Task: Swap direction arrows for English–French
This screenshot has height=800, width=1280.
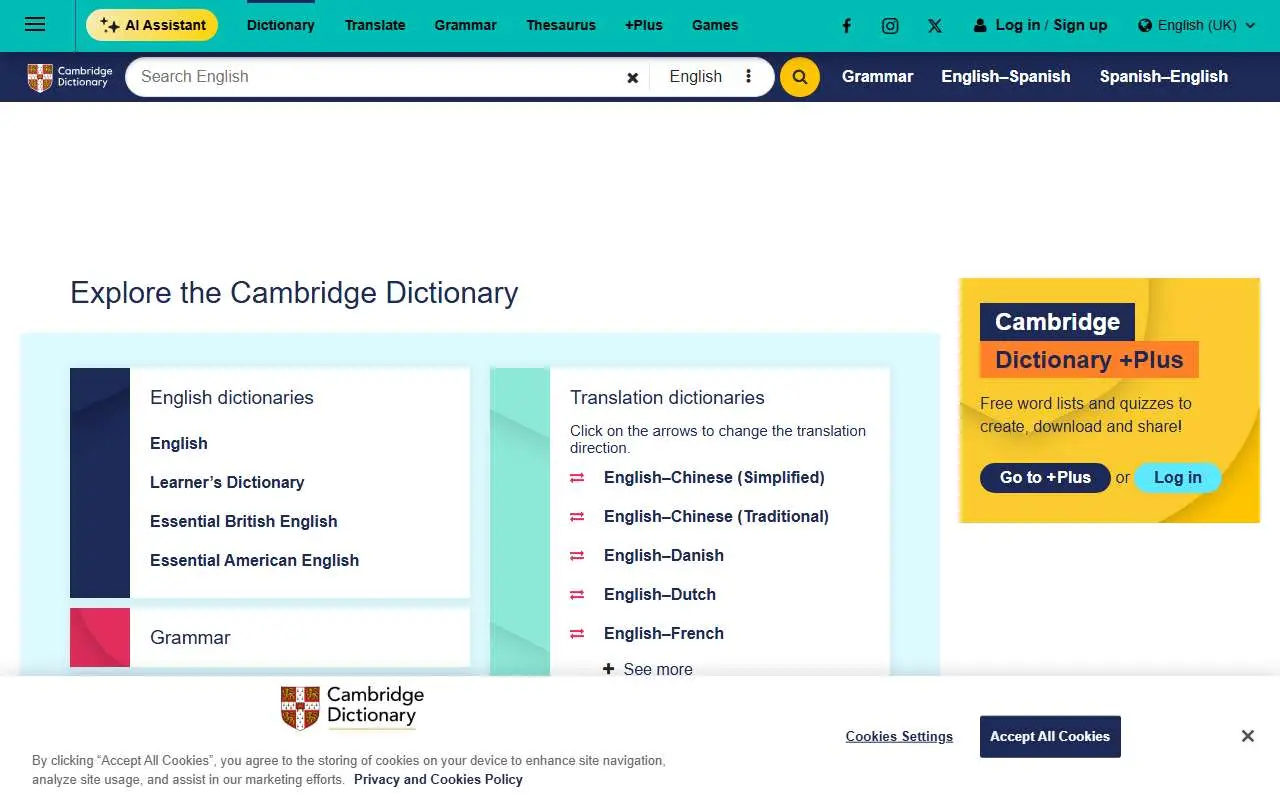Action: (577, 634)
